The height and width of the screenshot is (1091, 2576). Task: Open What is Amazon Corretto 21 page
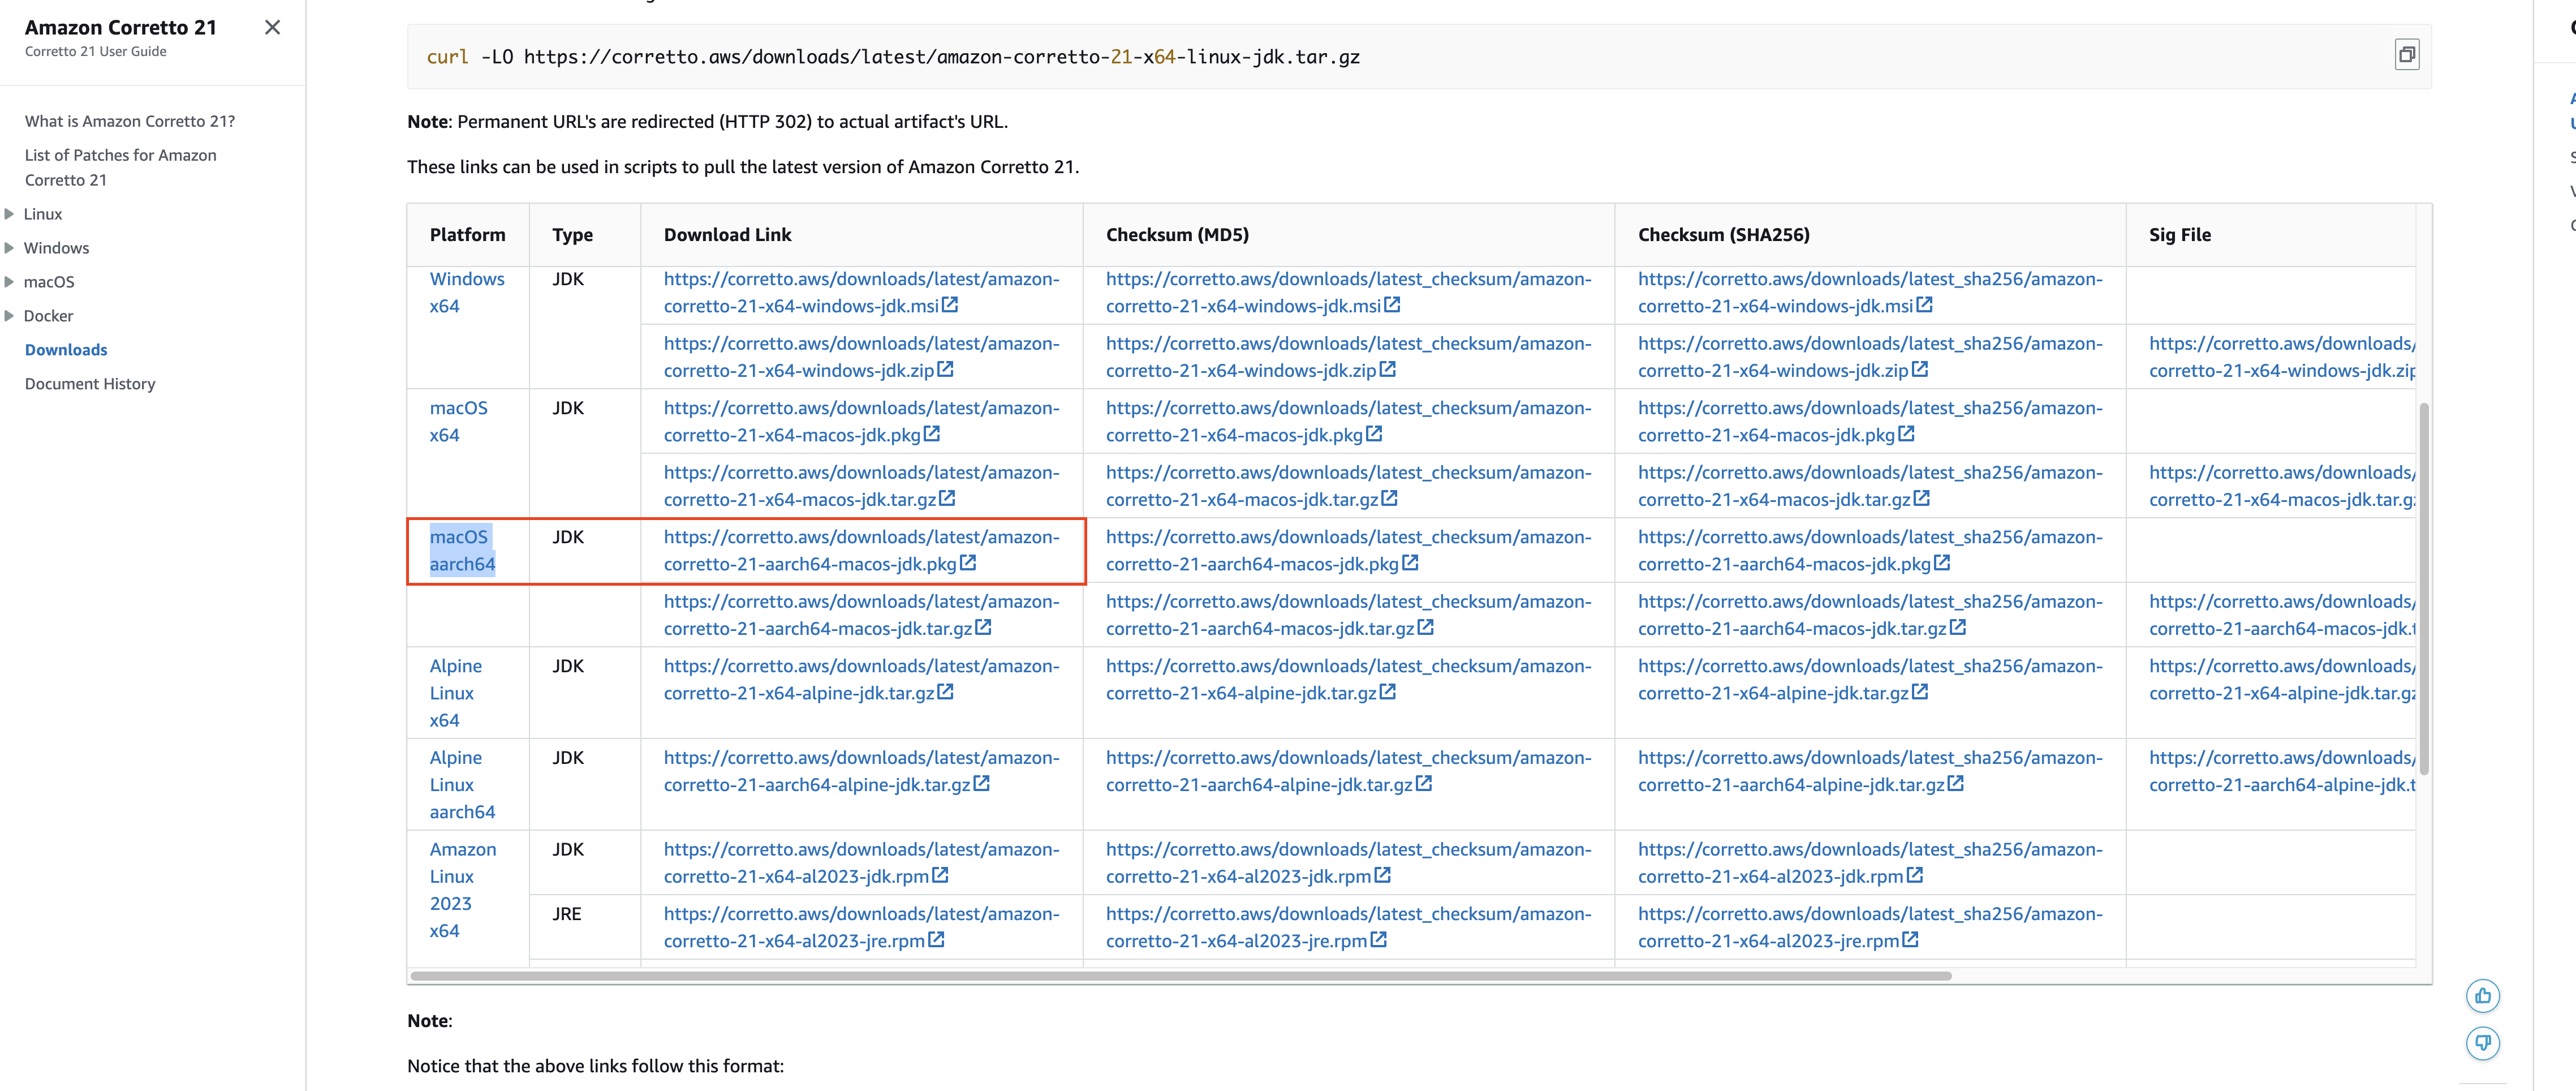[x=130, y=121]
